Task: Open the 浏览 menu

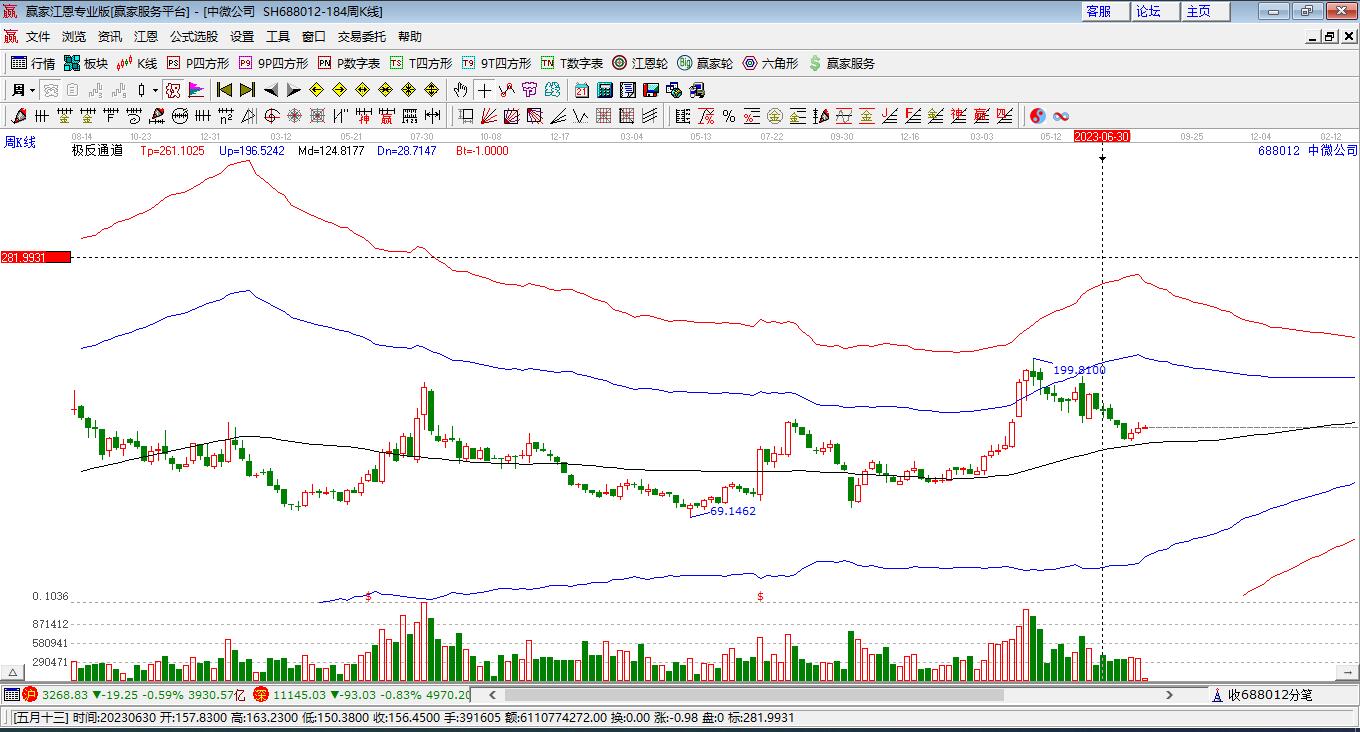Action: (74, 37)
